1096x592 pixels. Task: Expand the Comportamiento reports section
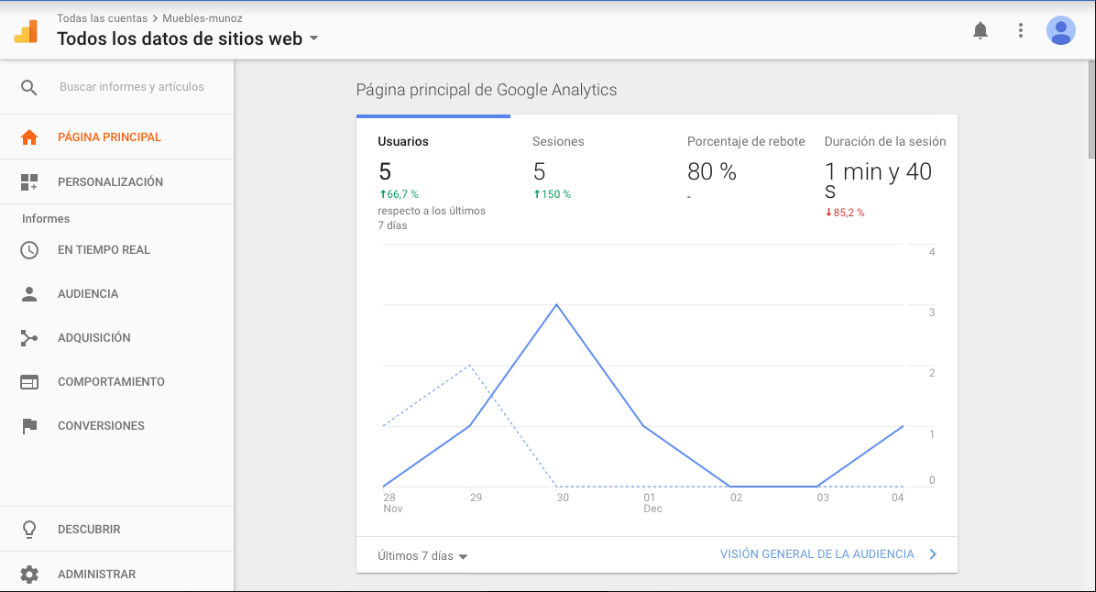(111, 382)
